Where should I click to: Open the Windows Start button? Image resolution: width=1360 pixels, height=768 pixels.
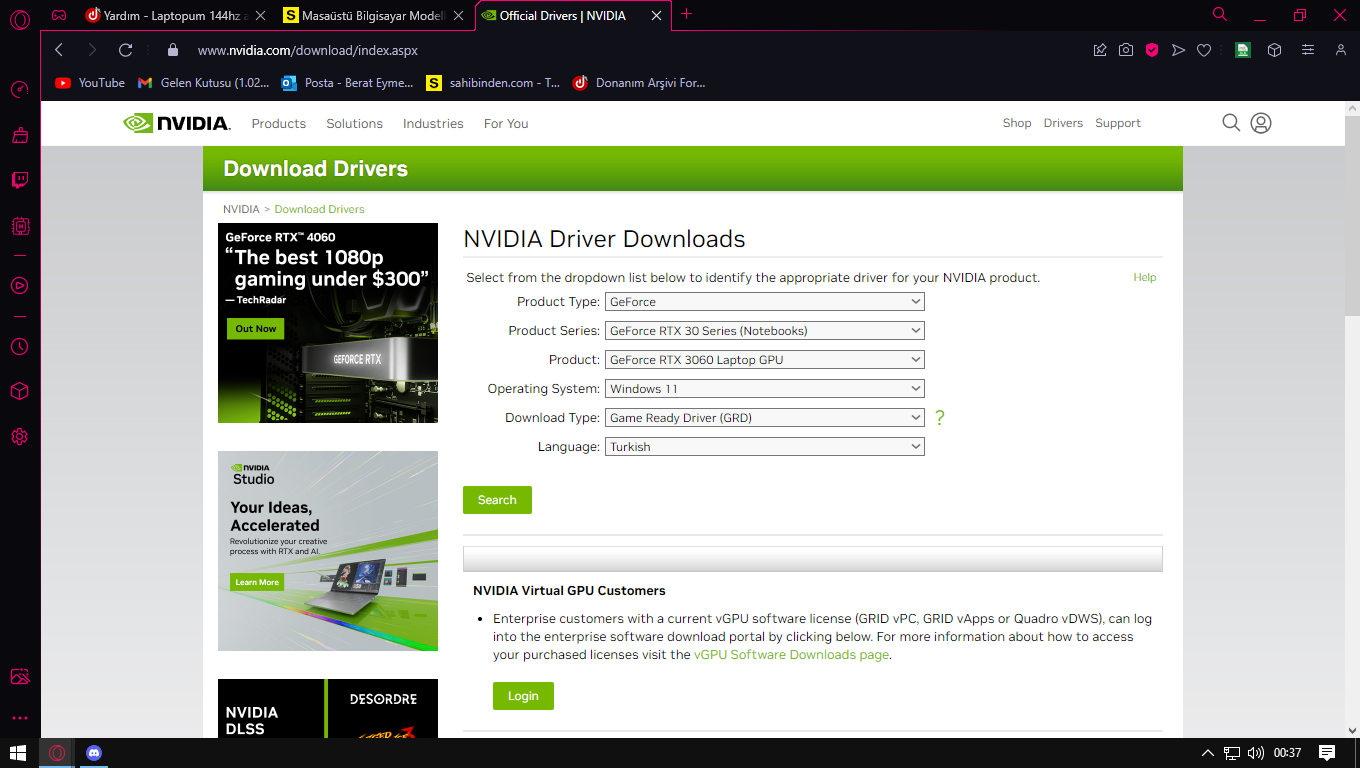pos(17,753)
